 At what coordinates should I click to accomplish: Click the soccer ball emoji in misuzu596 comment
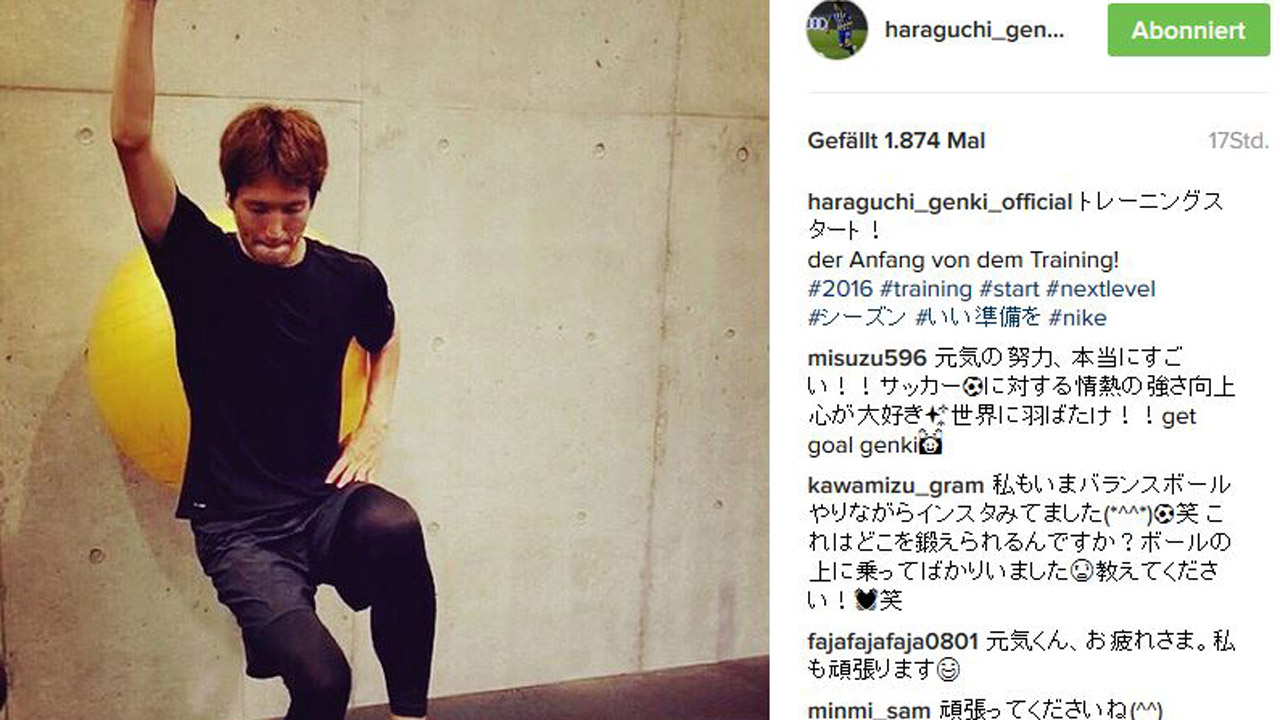(x=972, y=387)
